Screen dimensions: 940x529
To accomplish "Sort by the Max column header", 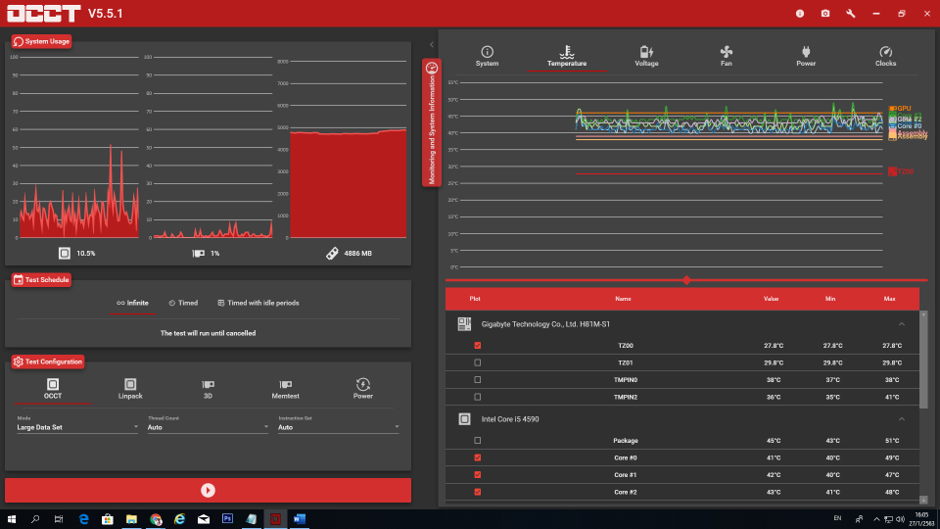I will click(890, 299).
